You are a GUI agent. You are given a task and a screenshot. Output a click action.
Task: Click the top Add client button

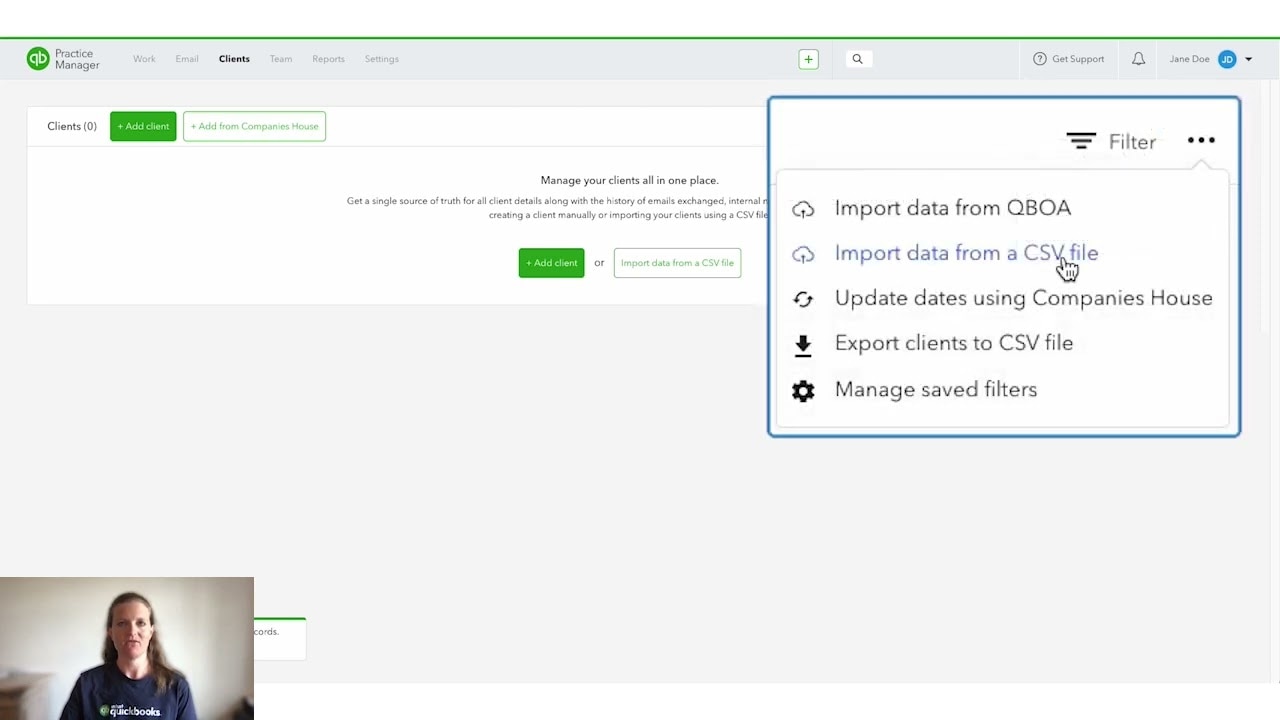click(143, 126)
